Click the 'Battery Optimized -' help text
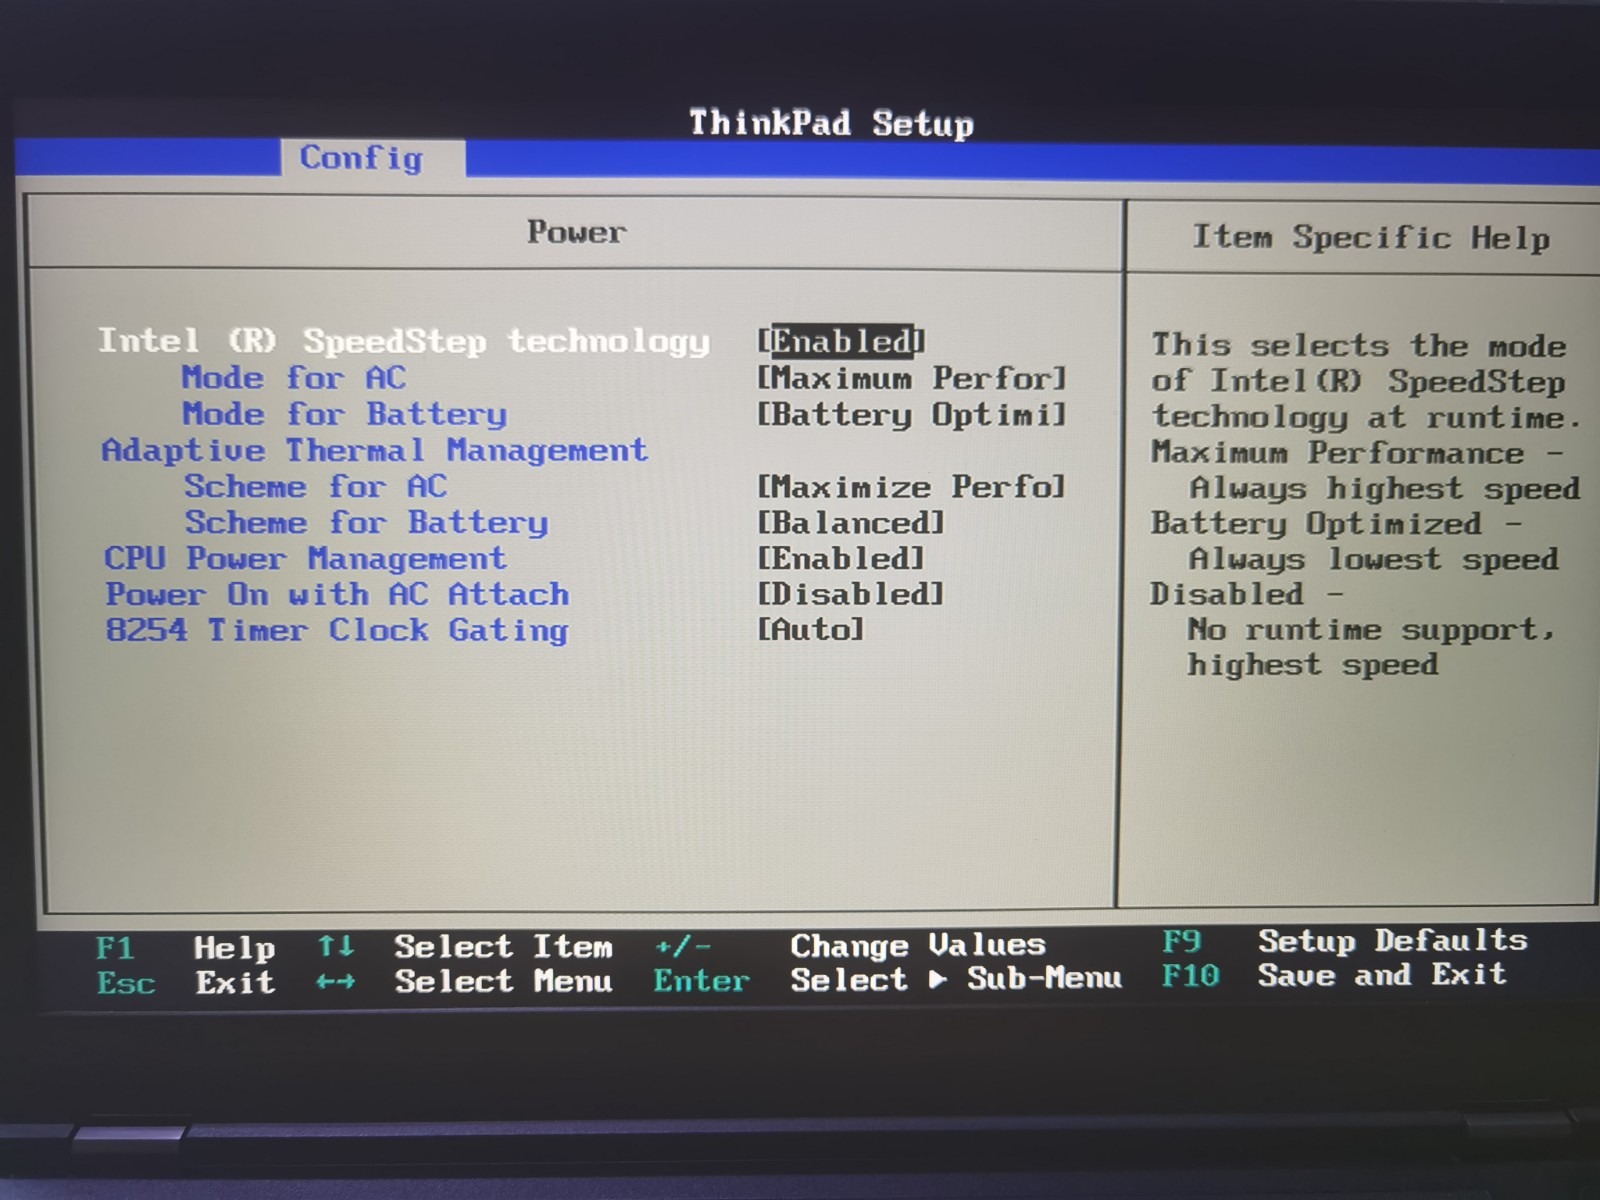This screenshot has height=1200, width=1600. point(1337,524)
